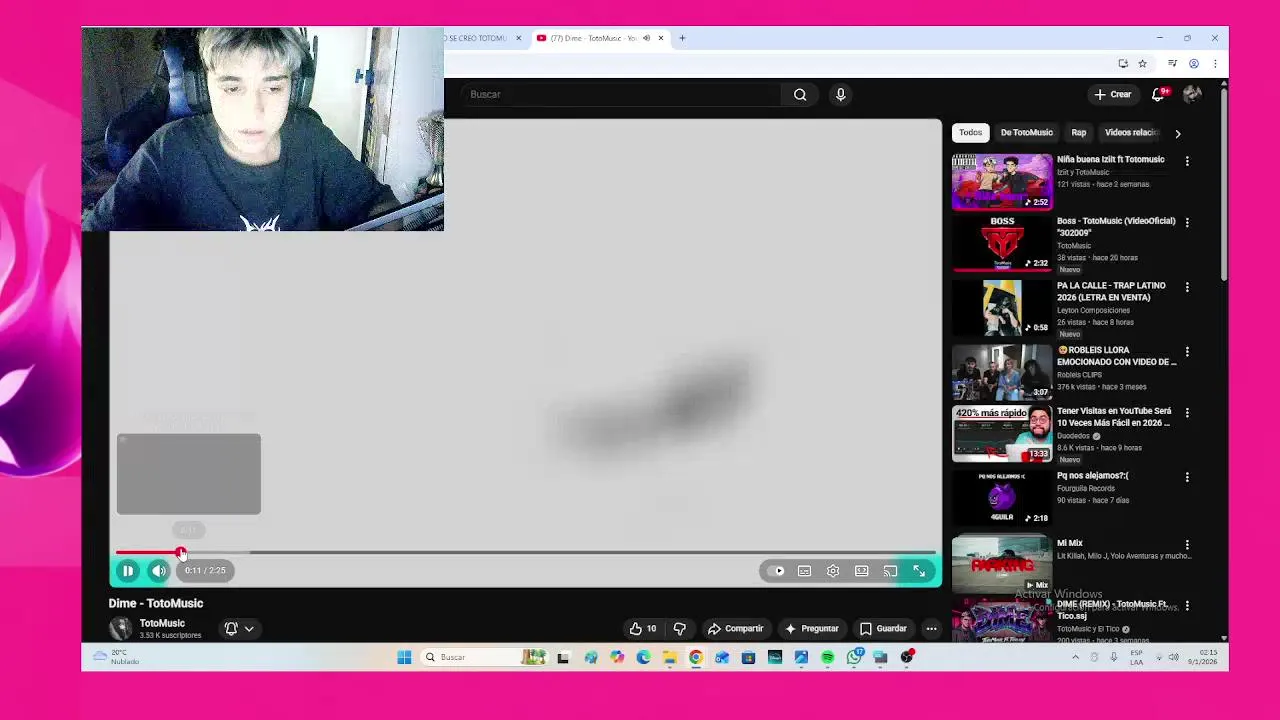The height and width of the screenshot is (720, 1280).
Task: Open Pq nos alejamos?:( video title
Action: [1093, 476]
